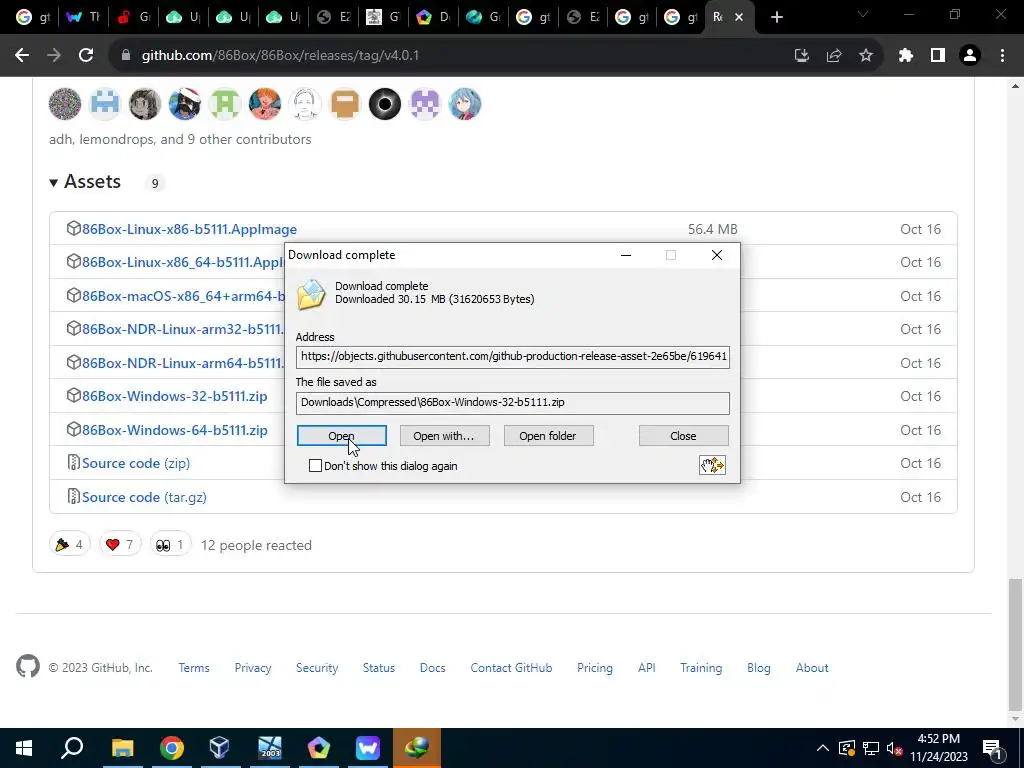Click the heart reaction with 7
The image size is (1024, 768).
pos(120,545)
